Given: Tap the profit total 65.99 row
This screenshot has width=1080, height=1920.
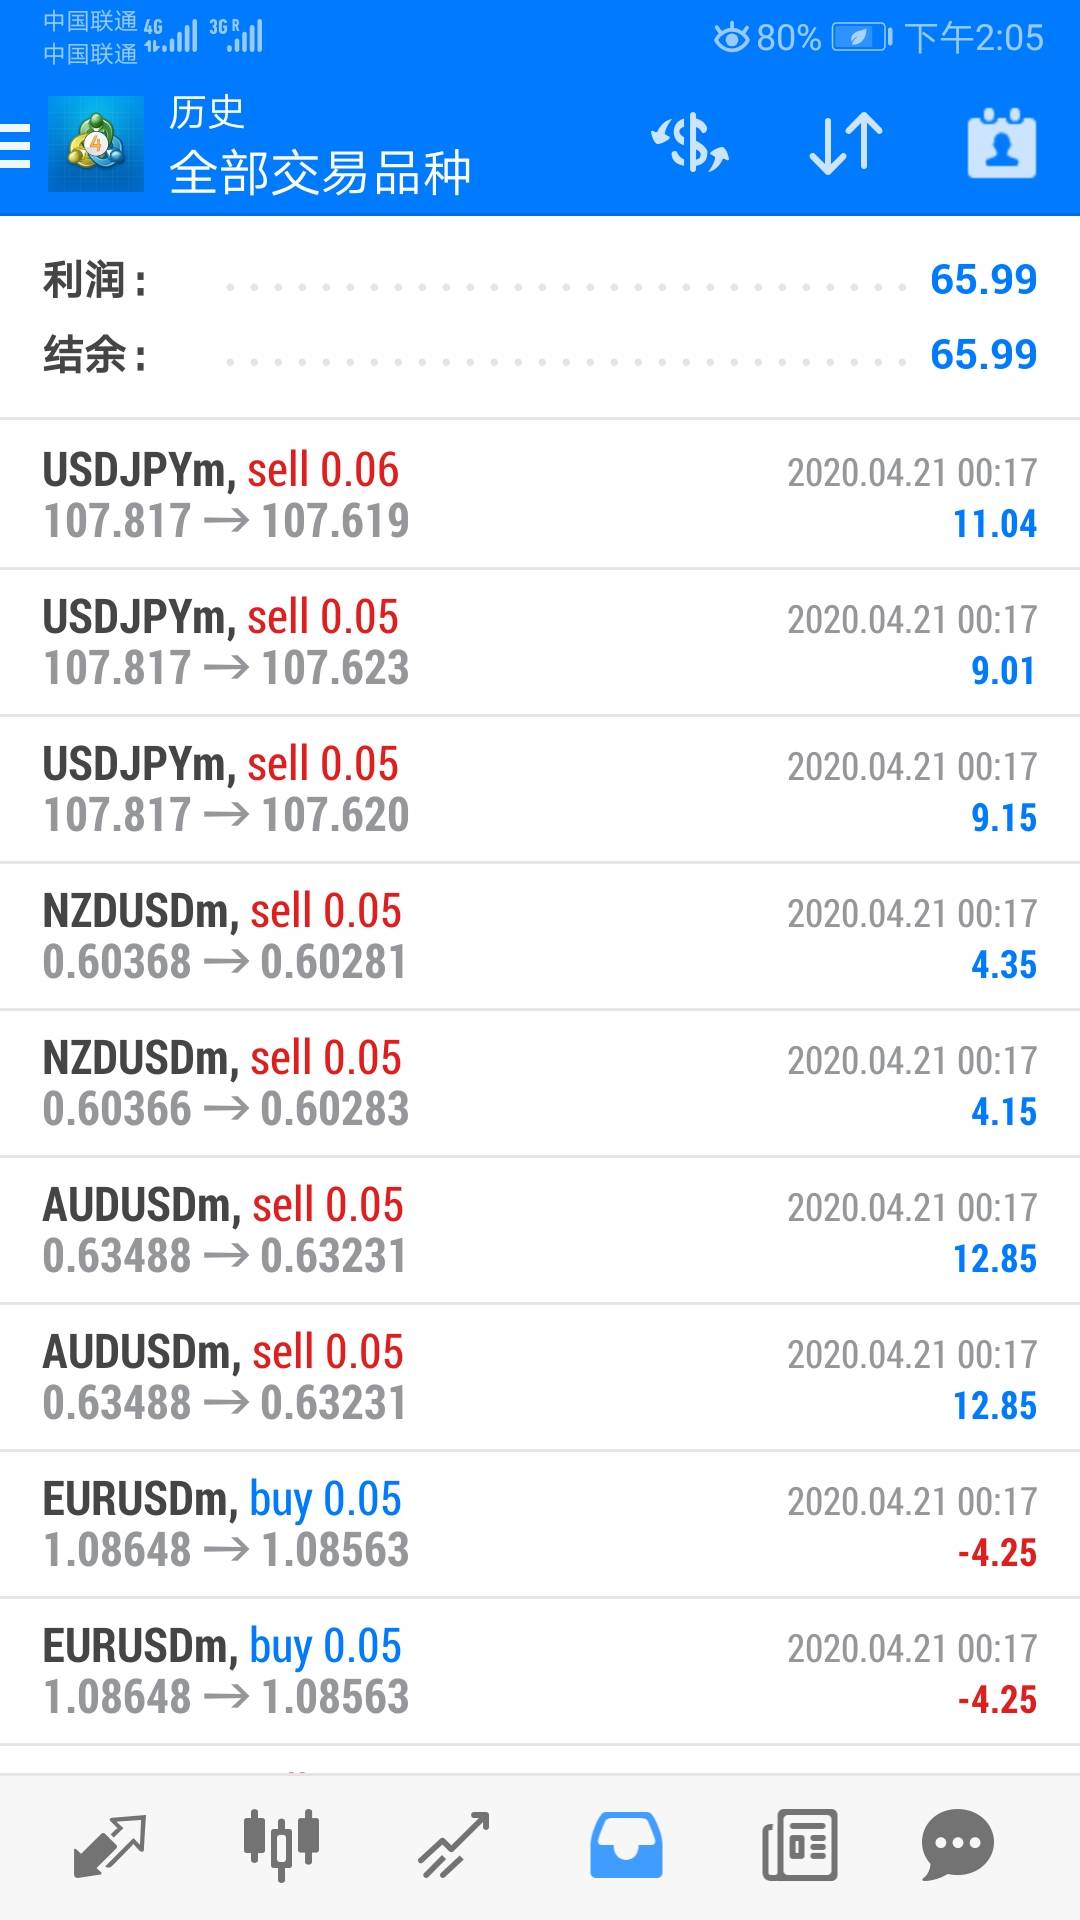Looking at the screenshot, I should coord(540,280).
